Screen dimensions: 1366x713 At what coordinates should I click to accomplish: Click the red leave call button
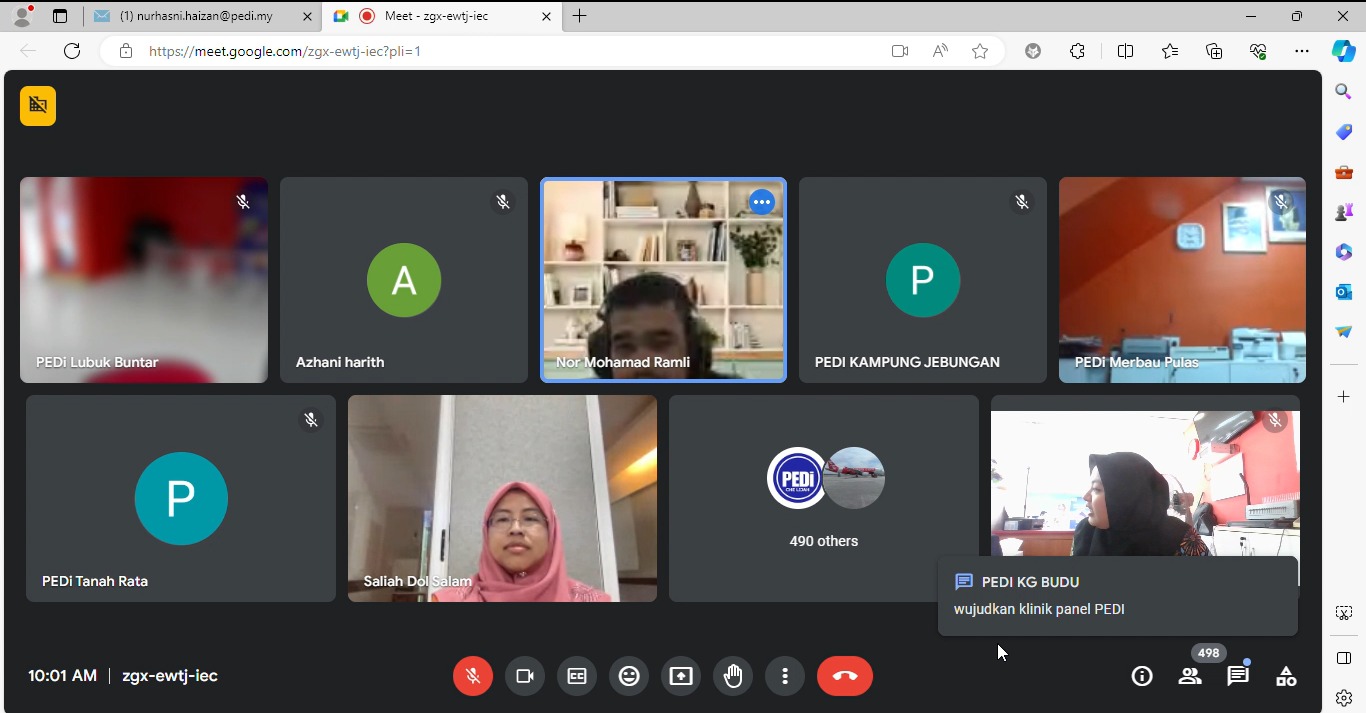845,676
